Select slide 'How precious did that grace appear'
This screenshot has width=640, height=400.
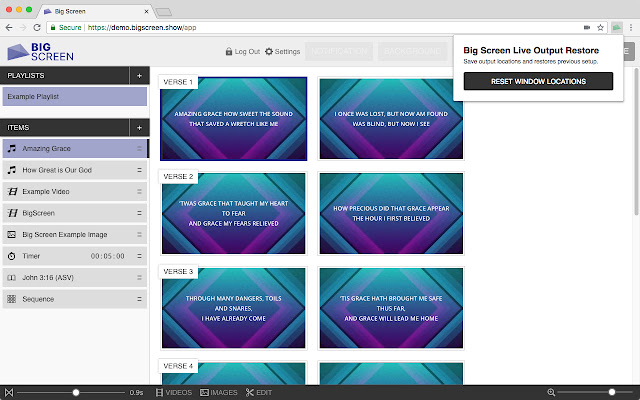pyautogui.click(x=391, y=213)
